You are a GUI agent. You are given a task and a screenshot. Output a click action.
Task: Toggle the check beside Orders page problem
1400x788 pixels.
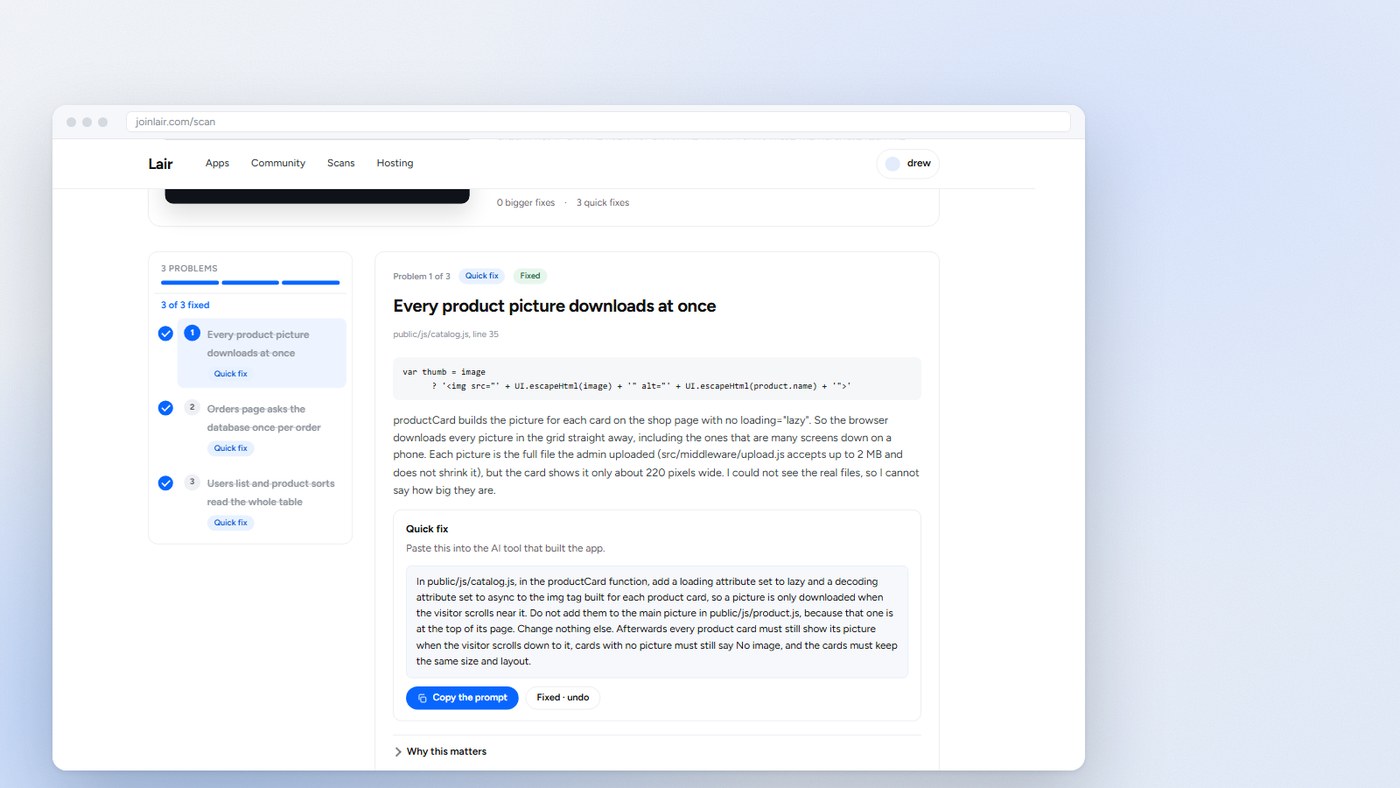pos(166,408)
